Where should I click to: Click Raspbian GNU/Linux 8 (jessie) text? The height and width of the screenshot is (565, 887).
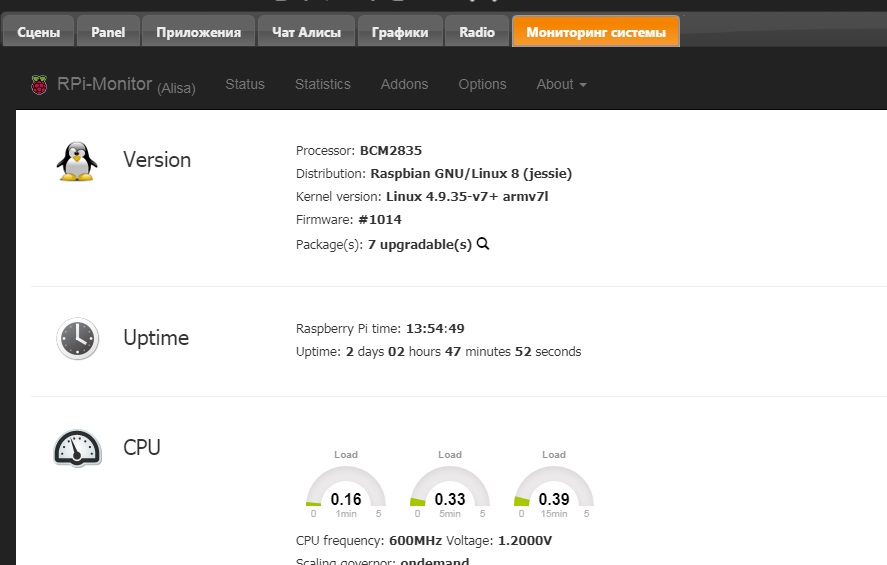click(x=471, y=174)
